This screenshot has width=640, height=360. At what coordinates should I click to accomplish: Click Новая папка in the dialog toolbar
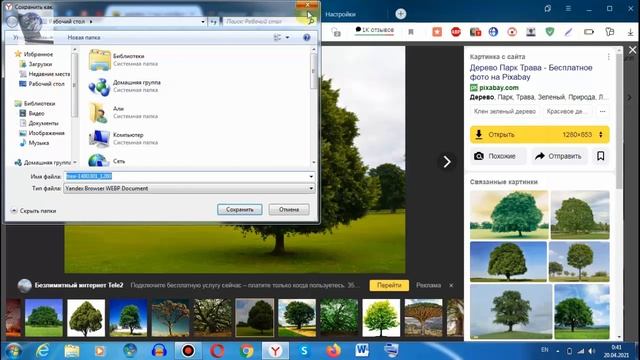(x=84, y=38)
